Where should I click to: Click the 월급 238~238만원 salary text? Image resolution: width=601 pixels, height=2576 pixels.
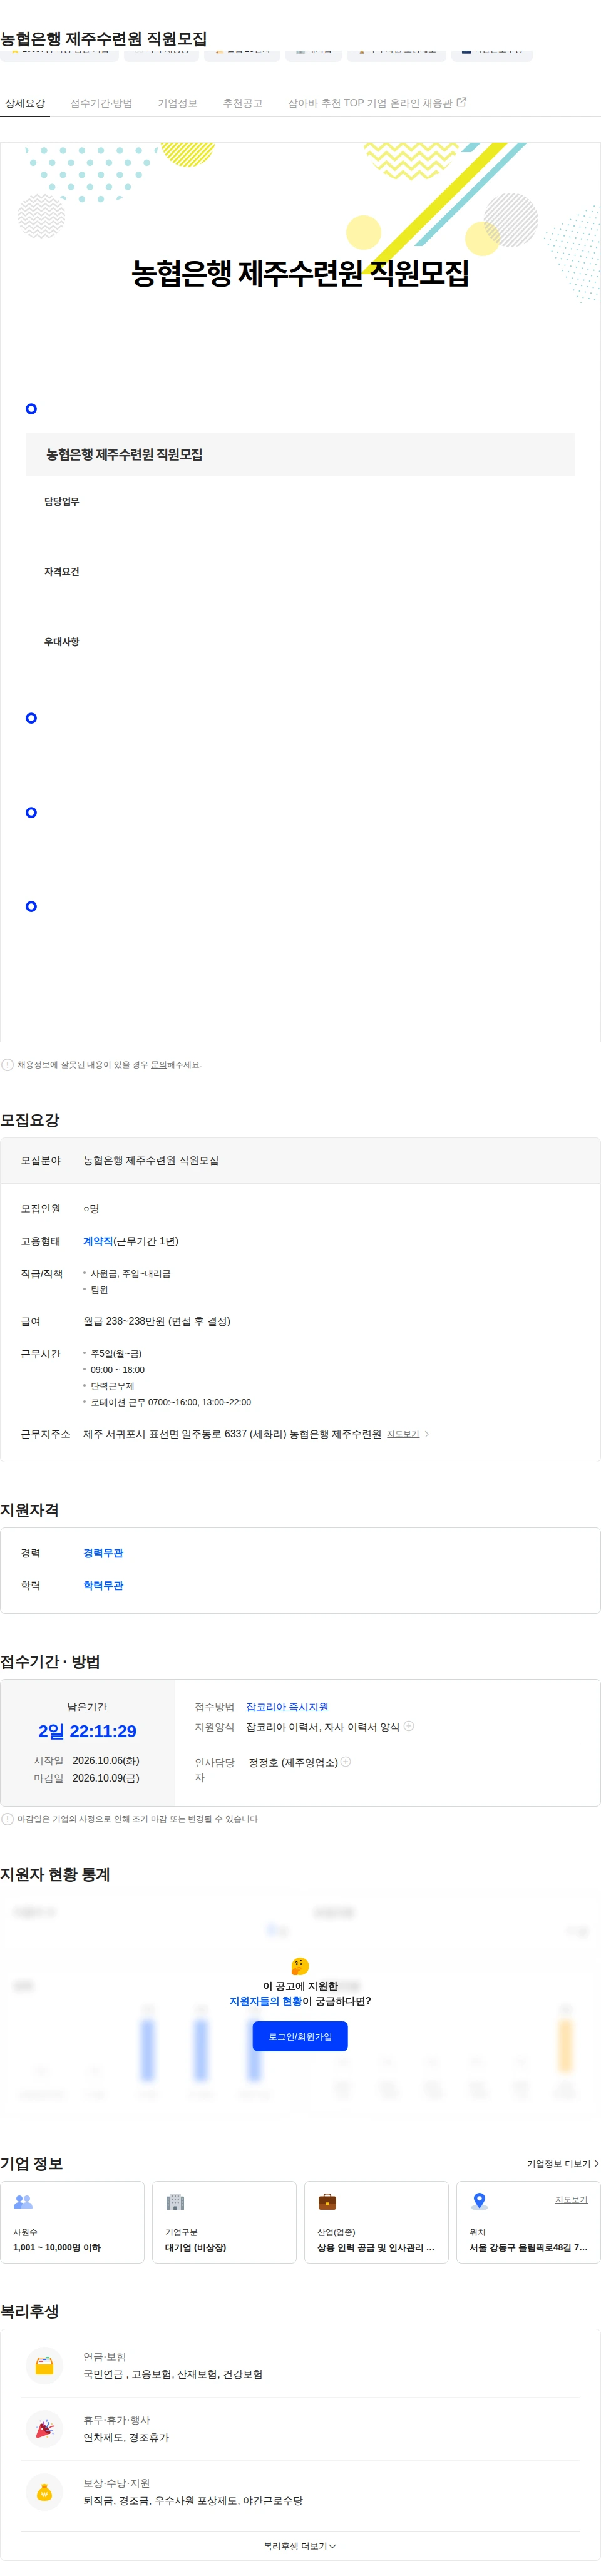[x=156, y=1321]
